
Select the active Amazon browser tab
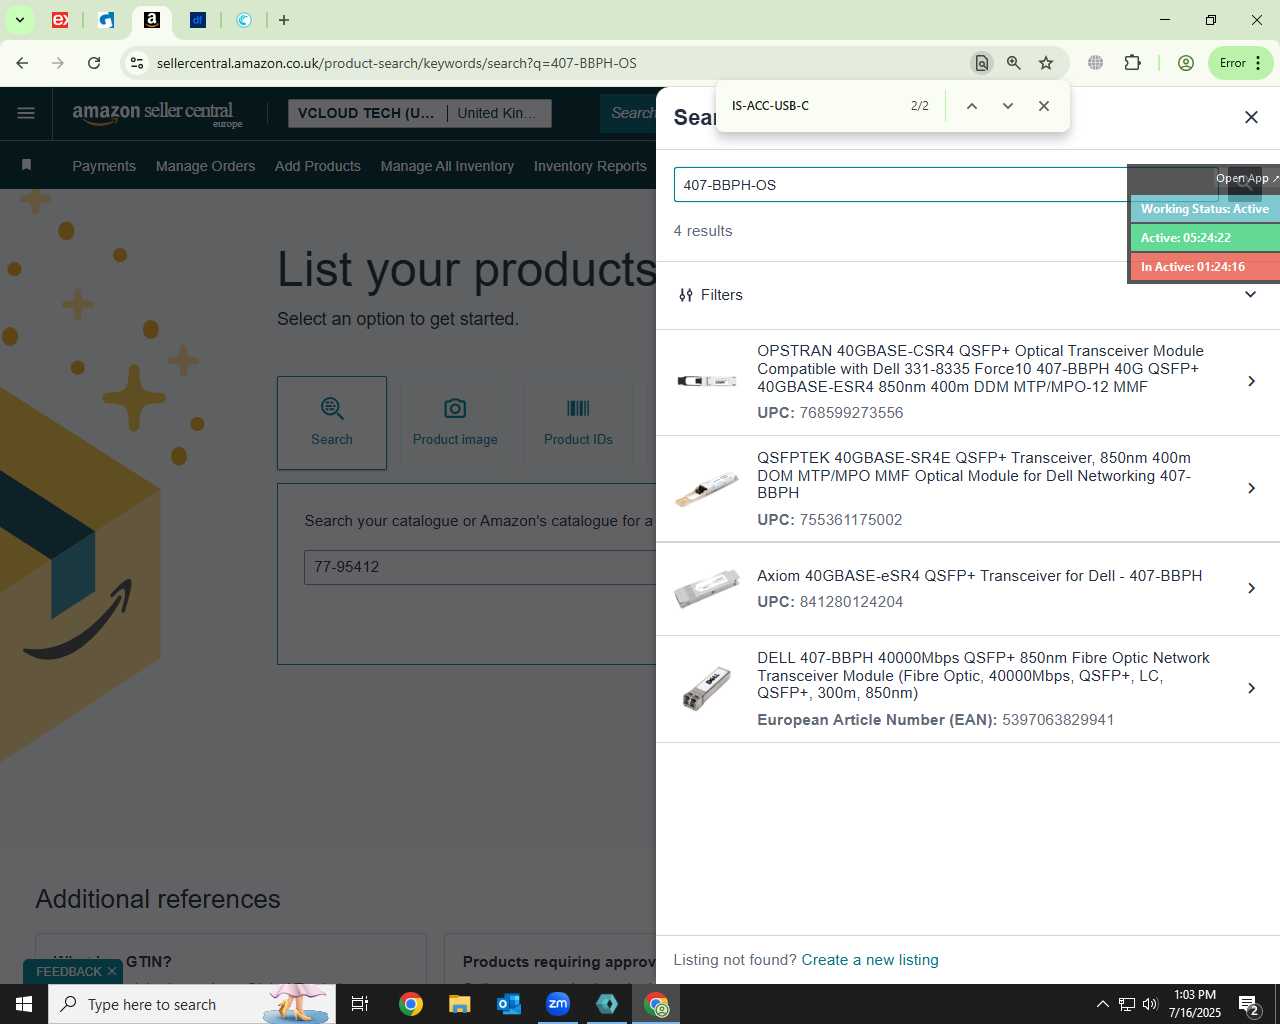pos(152,20)
